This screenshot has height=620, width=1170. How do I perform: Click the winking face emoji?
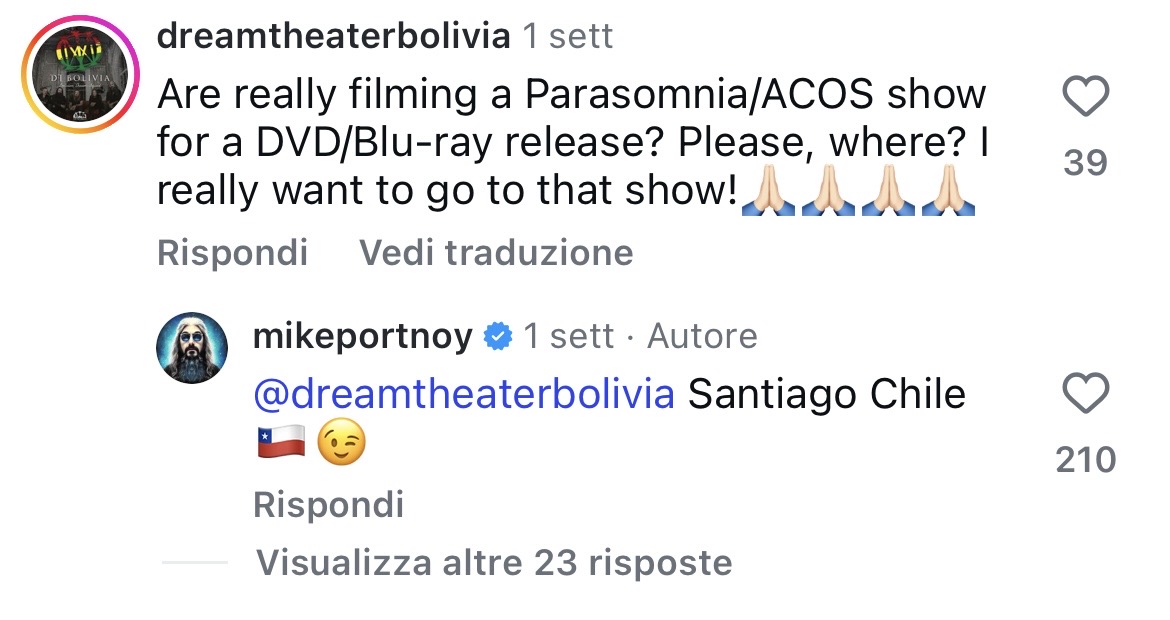341,444
